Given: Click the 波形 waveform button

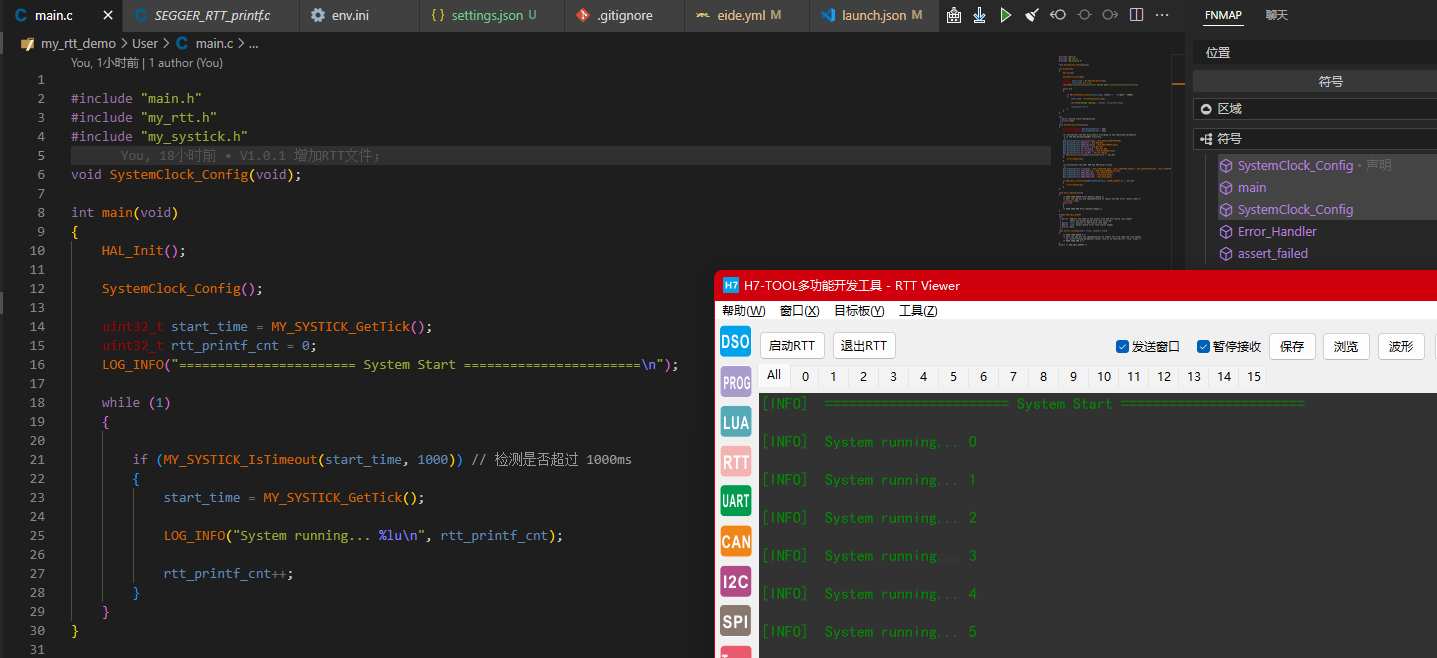Looking at the screenshot, I should click(x=1401, y=346).
